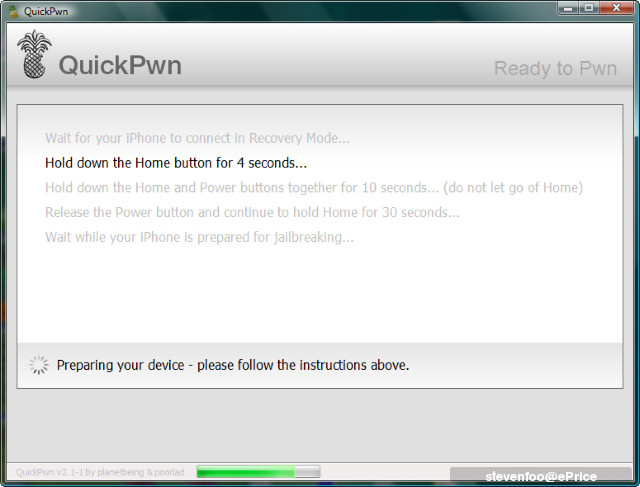Select 'Wait while your iPhone is prepared' step
Screen dimensions: 640x487
coord(200,237)
